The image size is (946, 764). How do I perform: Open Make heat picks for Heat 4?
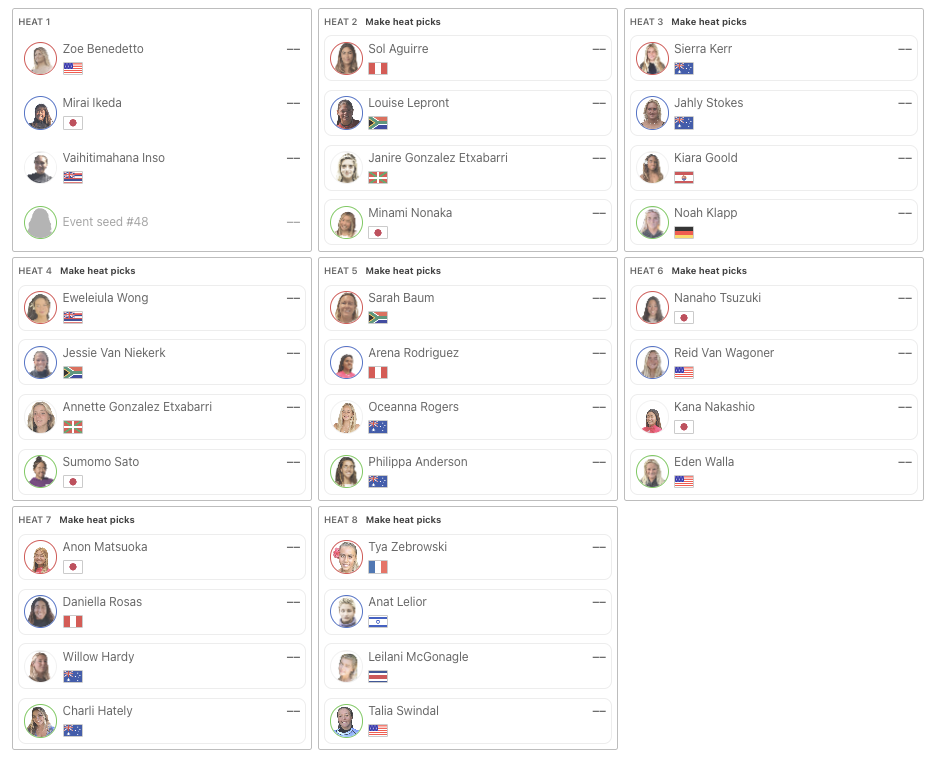[97, 271]
